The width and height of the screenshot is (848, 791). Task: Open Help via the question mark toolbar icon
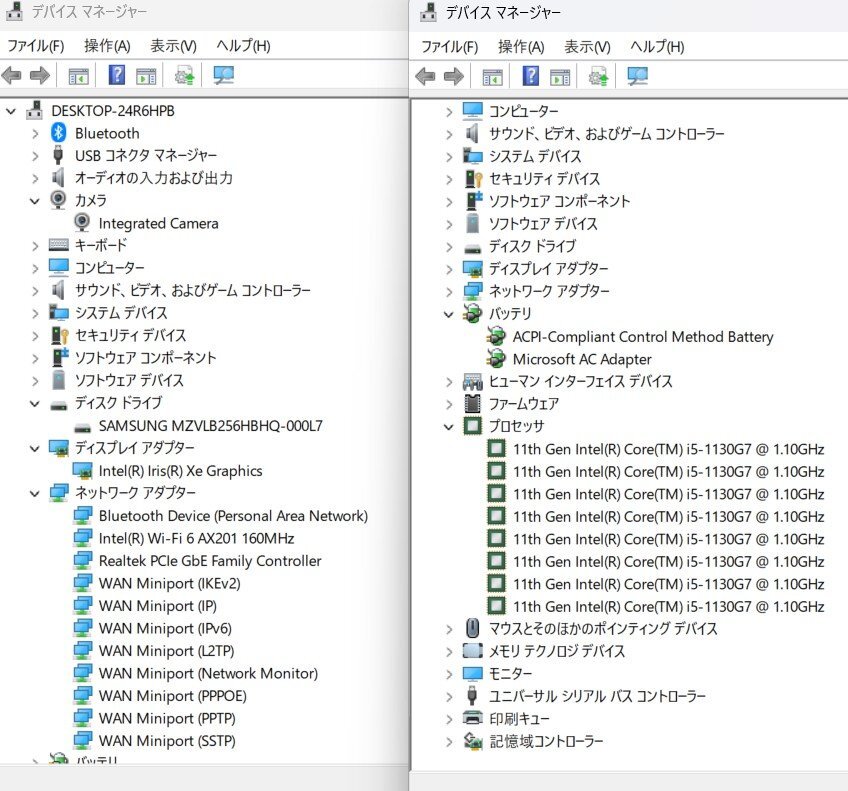tap(117, 75)
